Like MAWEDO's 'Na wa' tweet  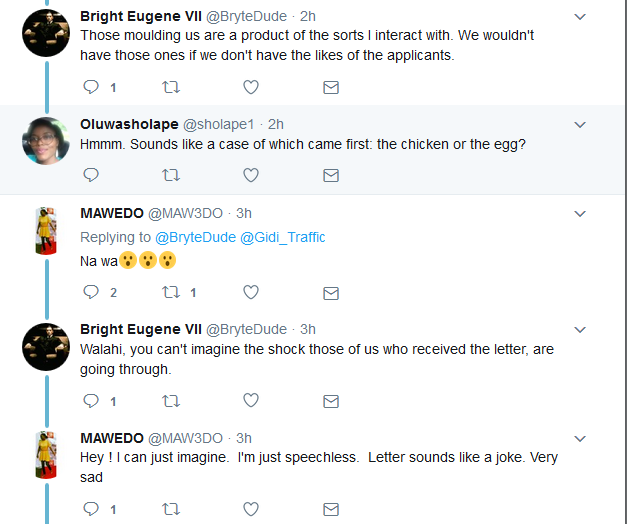(251, 293)
